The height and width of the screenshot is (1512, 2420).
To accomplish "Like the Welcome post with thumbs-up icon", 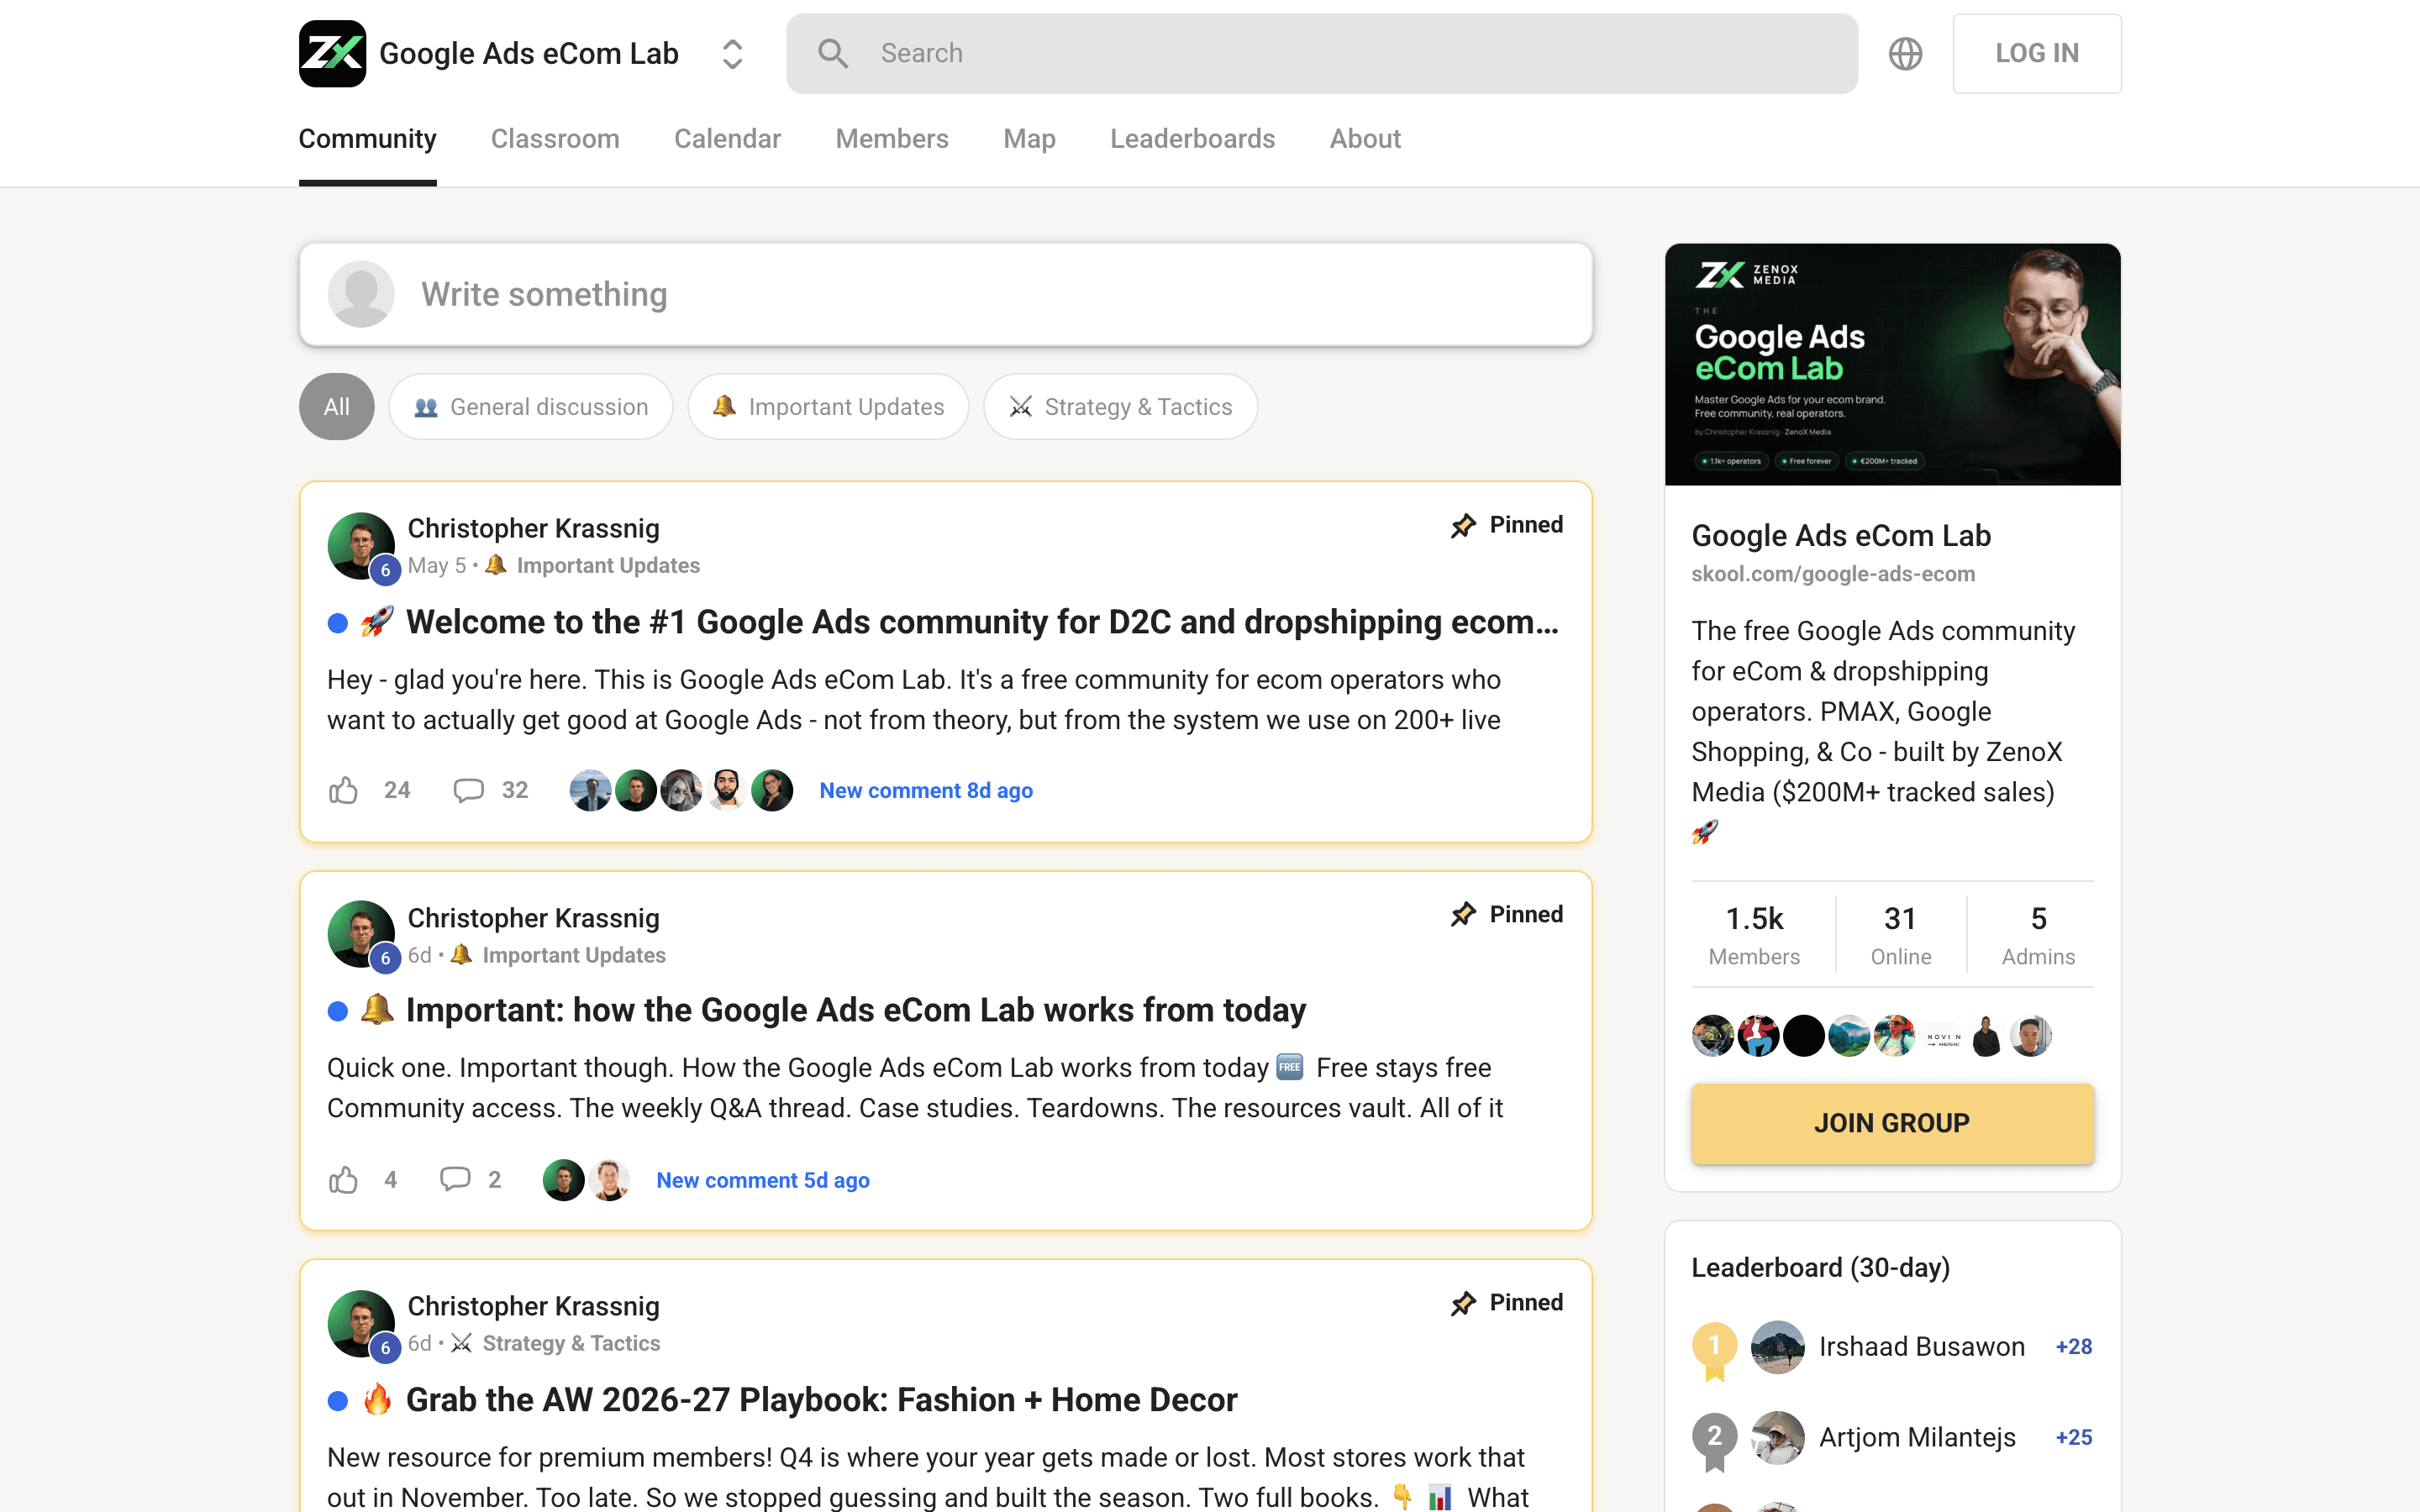I will (x=343, y=790).
